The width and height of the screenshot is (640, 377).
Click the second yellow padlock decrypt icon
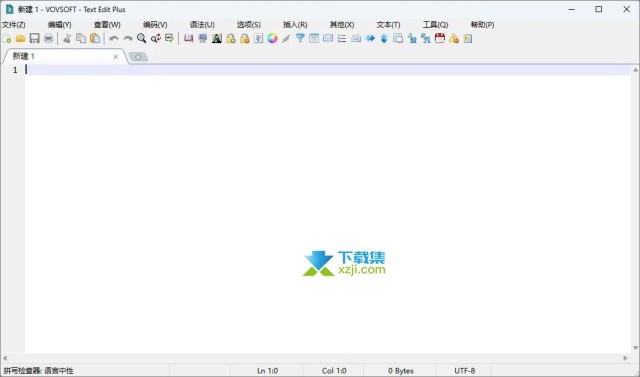click(244, 39)
